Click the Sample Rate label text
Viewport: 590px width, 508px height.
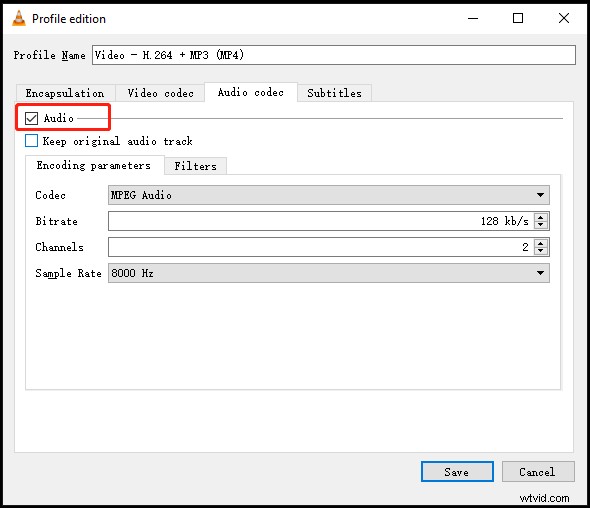(x=68, y=273)
